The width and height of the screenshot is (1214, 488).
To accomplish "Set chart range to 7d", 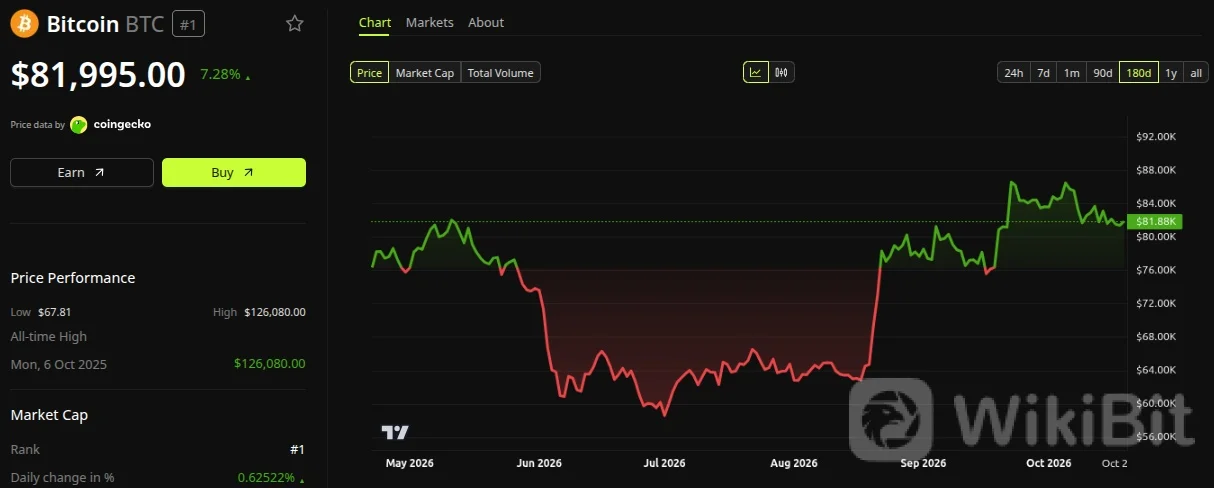I will (1043, 72).
